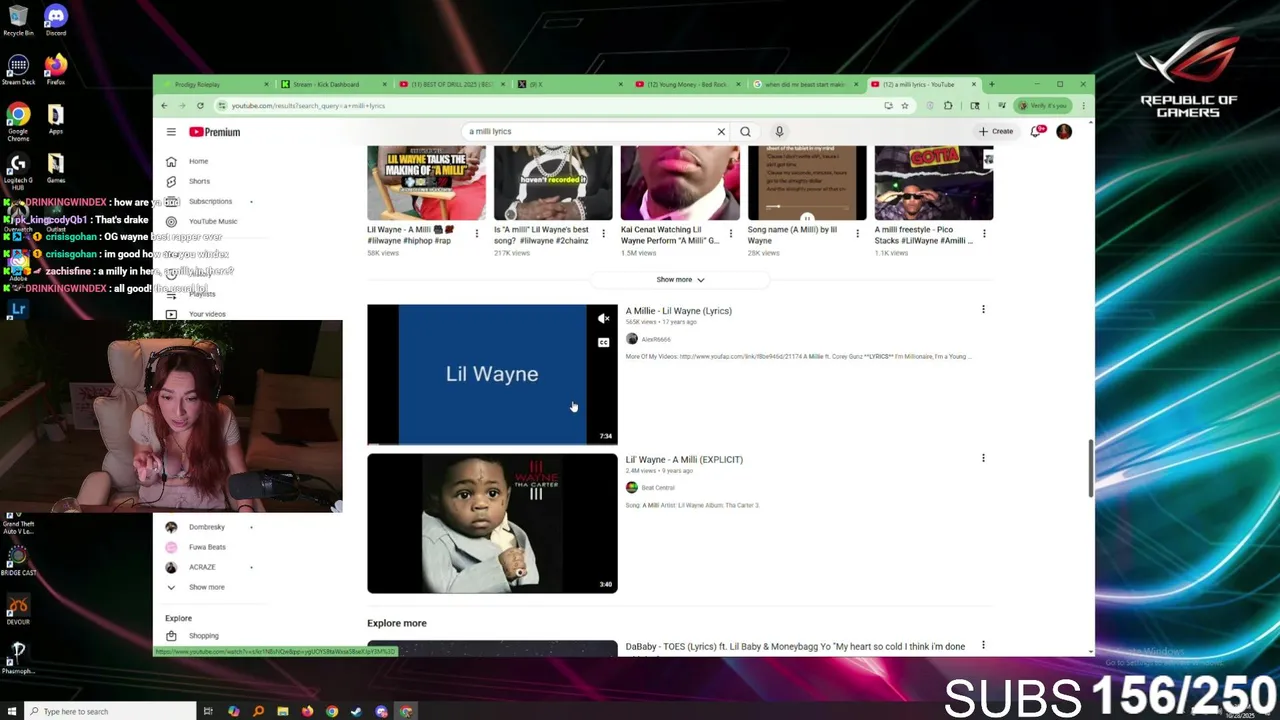Viewport: 1280px width, 720px height.
Task: Expand the shorts shelf with Show more
Action: 680,280
